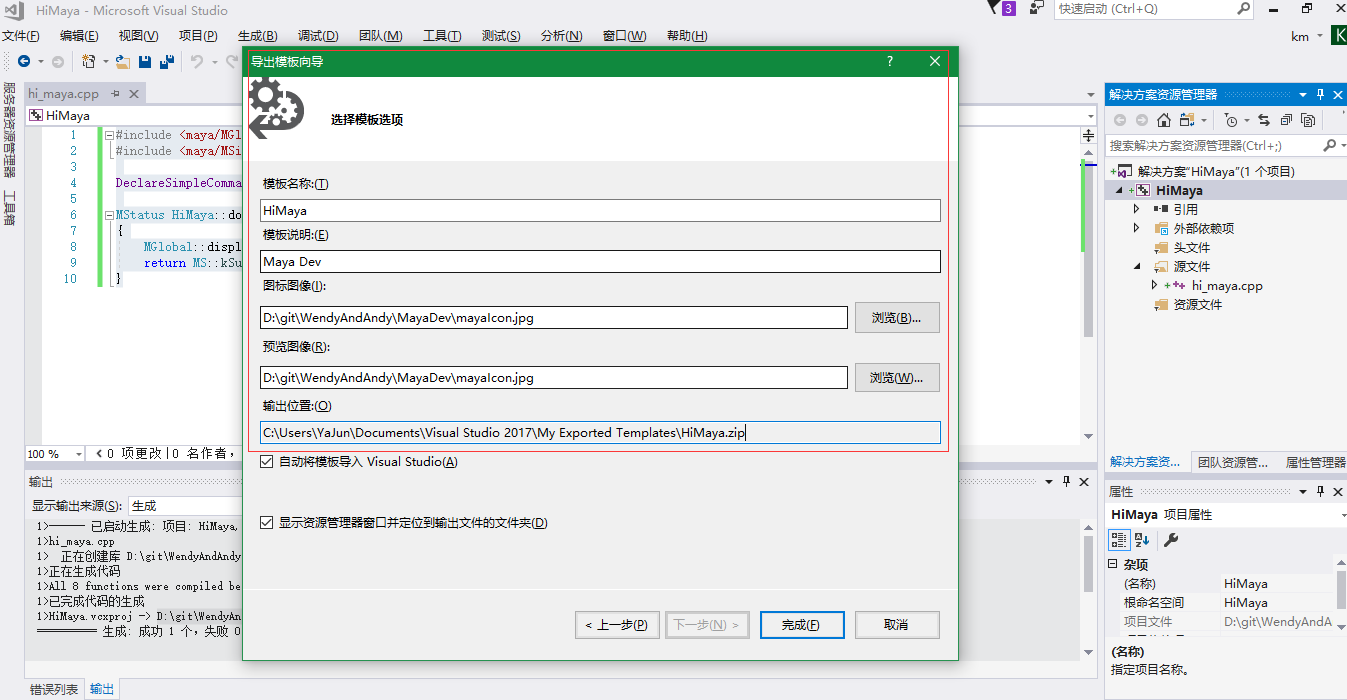Click the Save file toolbar icon
1347x700 pixels.
coord(146,62)
